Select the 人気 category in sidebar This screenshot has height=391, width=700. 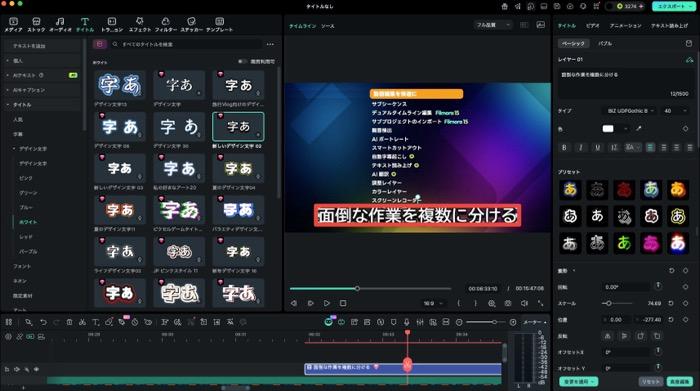(x=18, y=120)
